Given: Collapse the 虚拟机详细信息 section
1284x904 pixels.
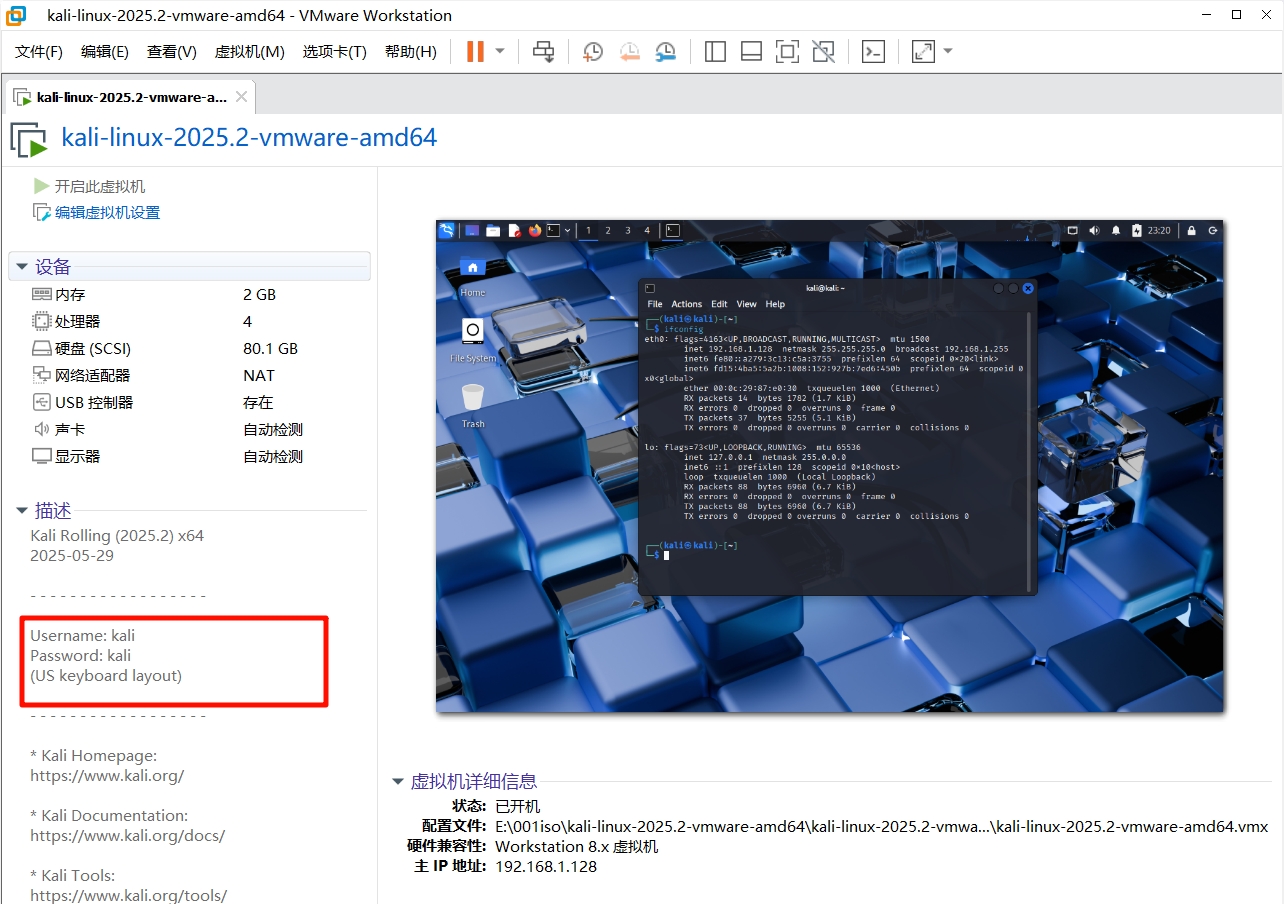Looking at the screenshot, I should click(x=398, y=782).
